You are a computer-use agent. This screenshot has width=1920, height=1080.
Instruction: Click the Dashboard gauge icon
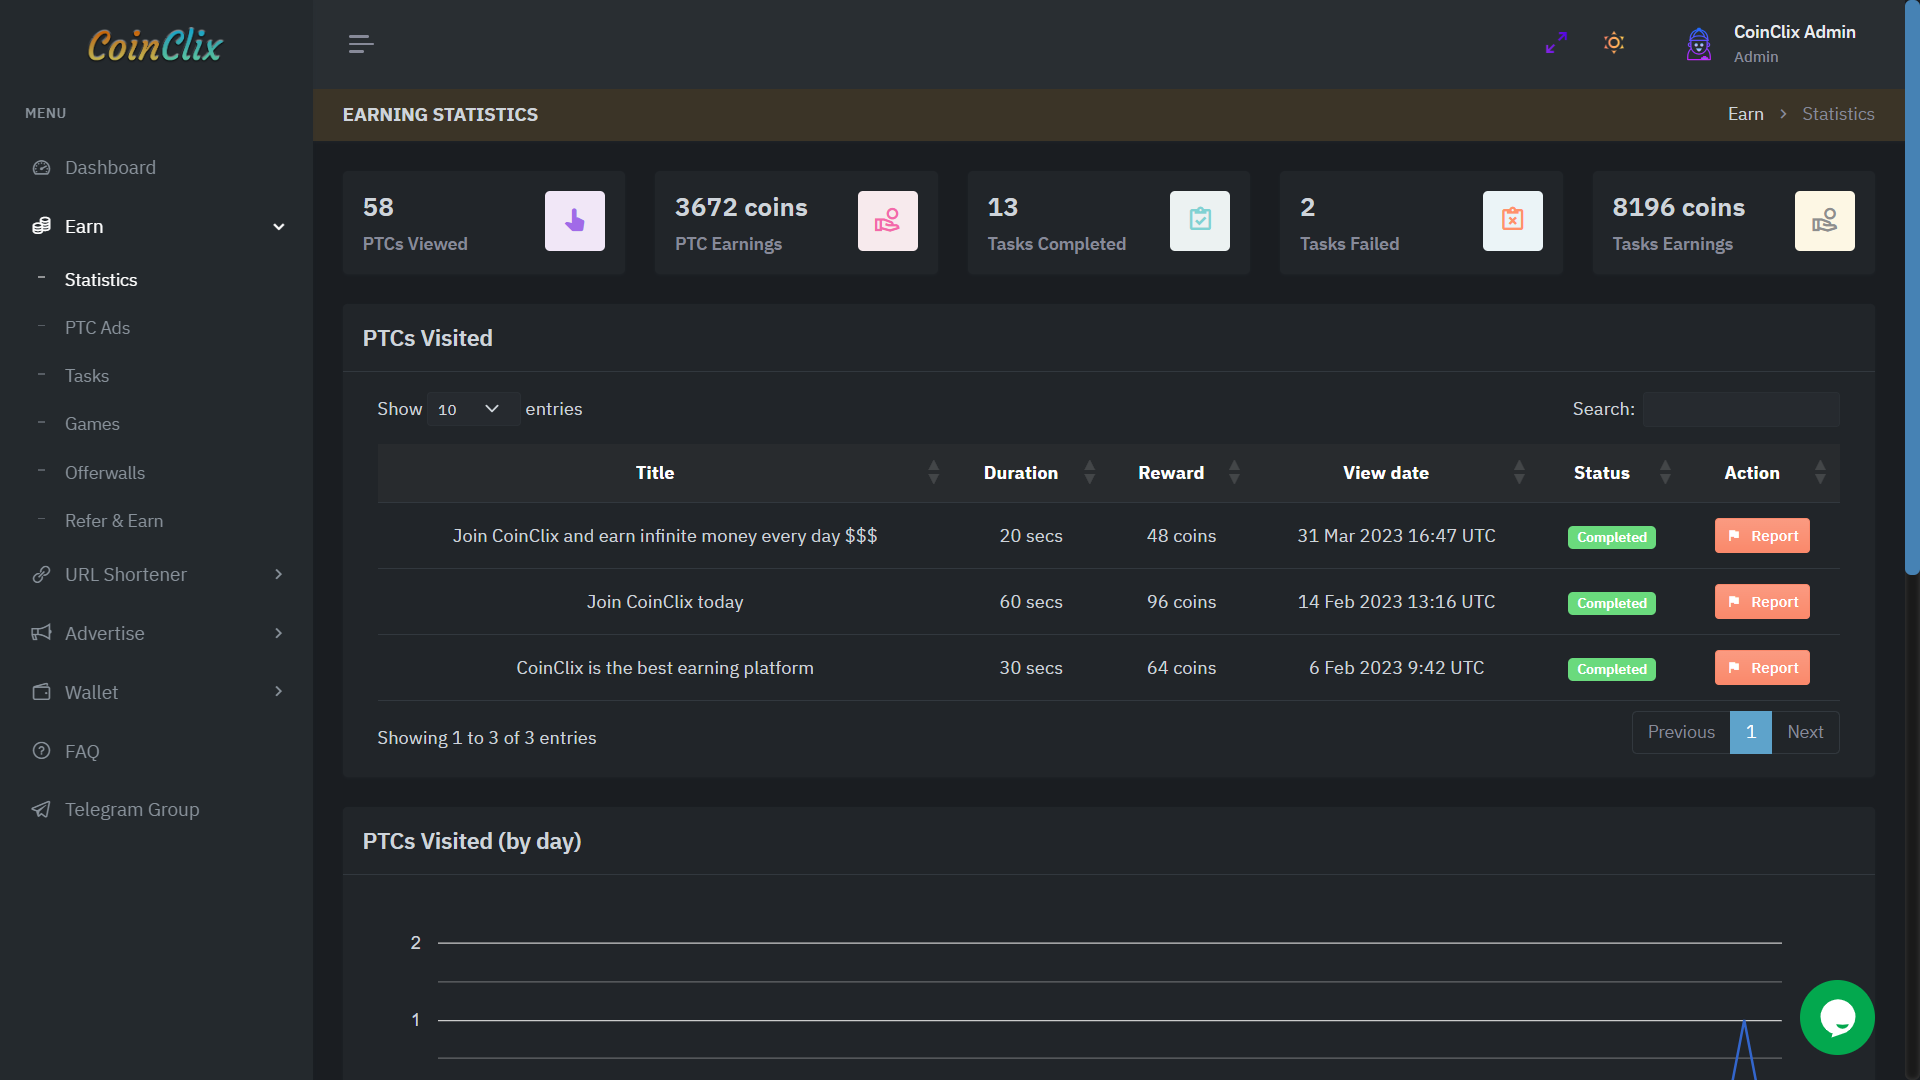(x=41, y=168)
